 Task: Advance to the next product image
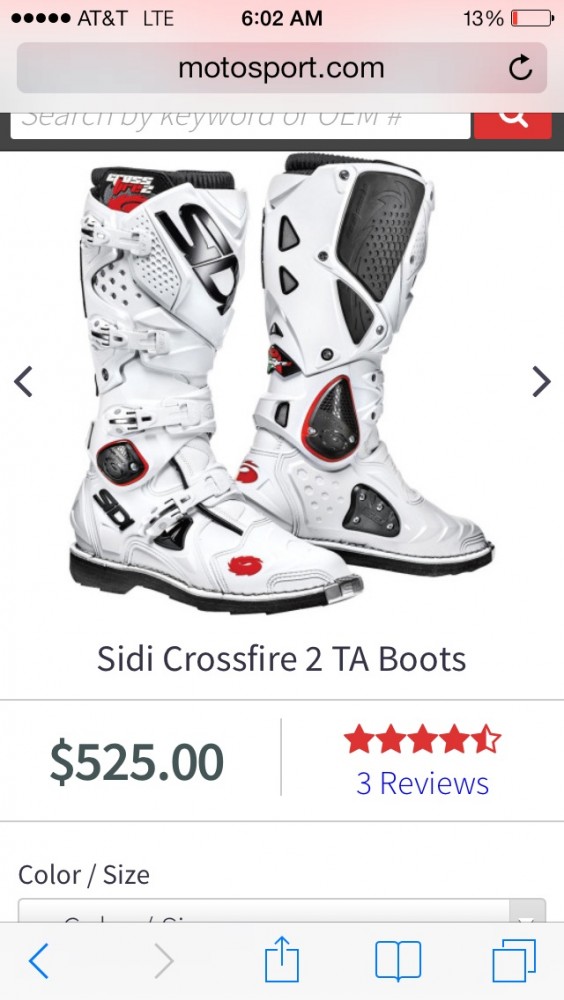(541, 381)
